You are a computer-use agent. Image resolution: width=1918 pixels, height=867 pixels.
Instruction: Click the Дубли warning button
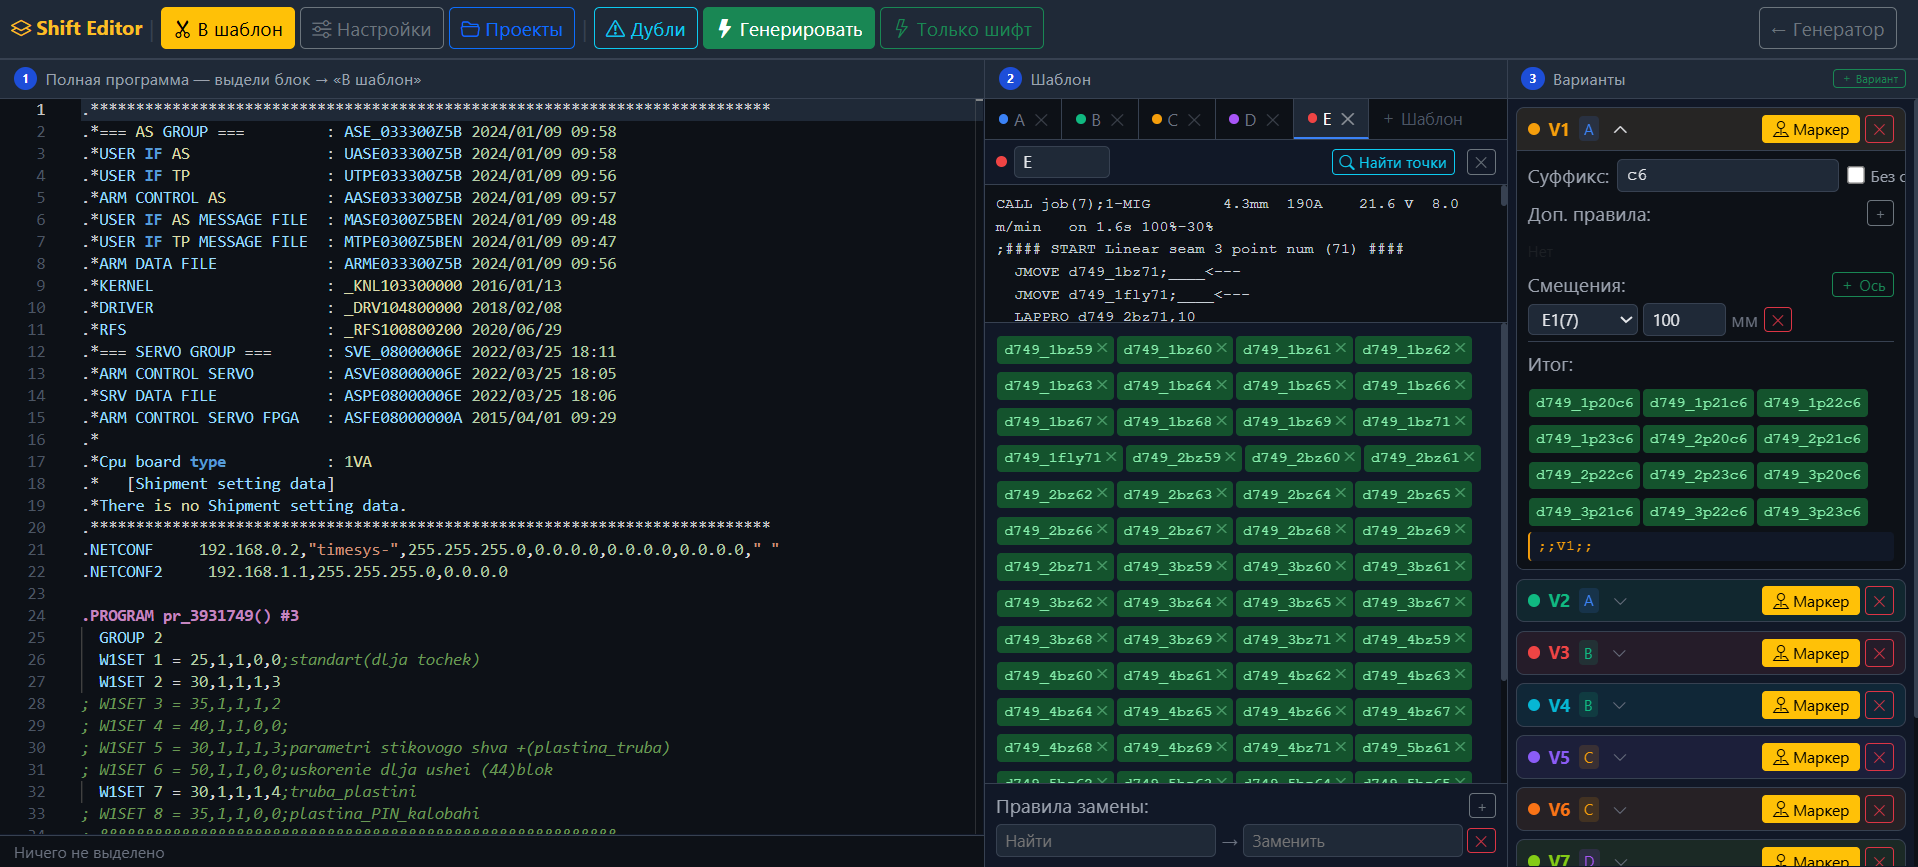pyautogui.click(x=646, y=29)
